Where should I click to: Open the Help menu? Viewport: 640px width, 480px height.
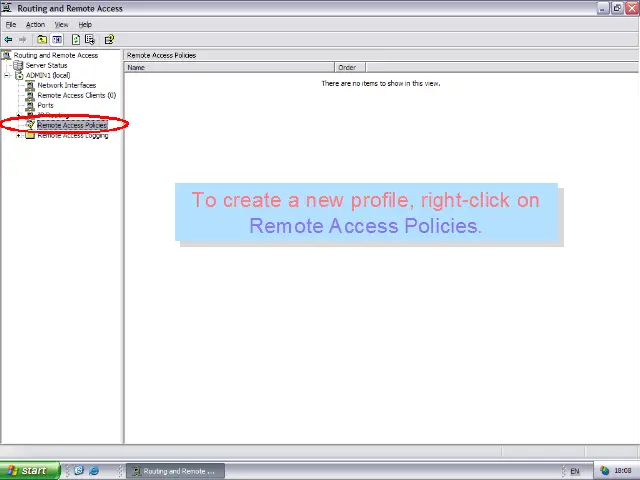point(85,24)
